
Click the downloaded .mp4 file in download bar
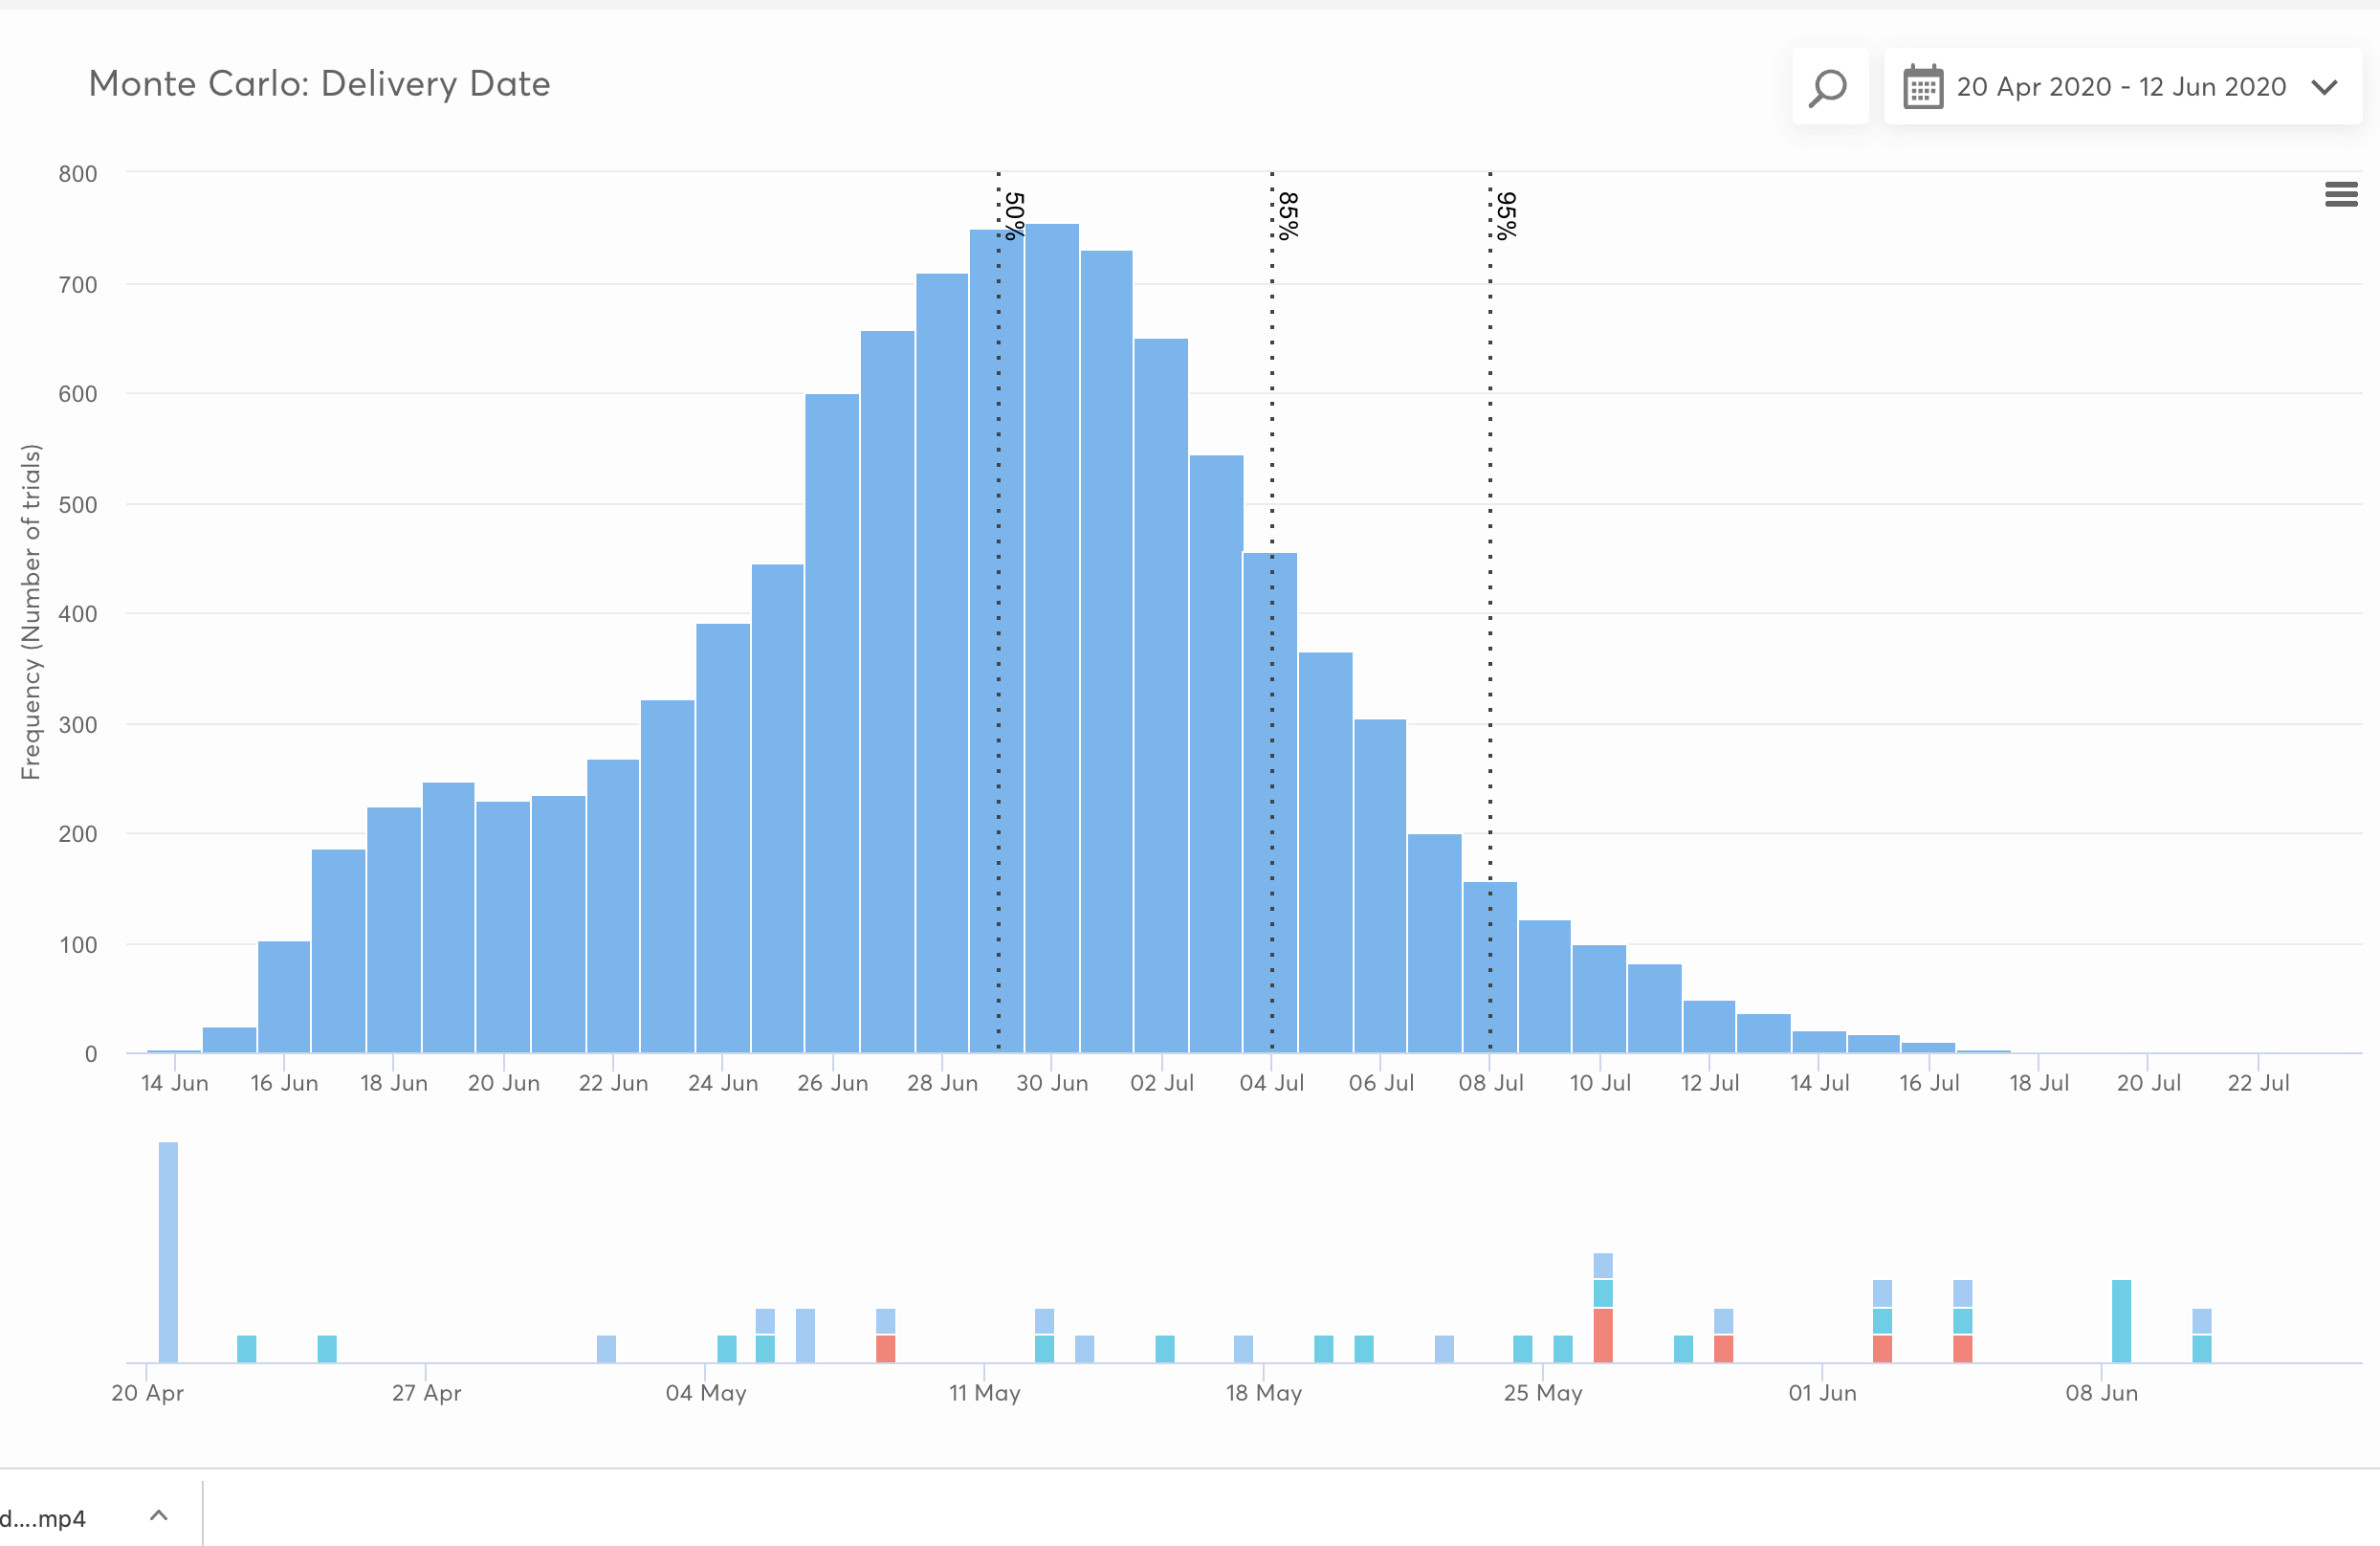click(45, 1518)
